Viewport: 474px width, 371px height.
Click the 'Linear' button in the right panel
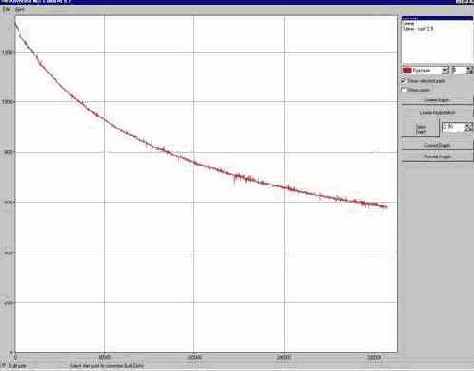[437, 113]
